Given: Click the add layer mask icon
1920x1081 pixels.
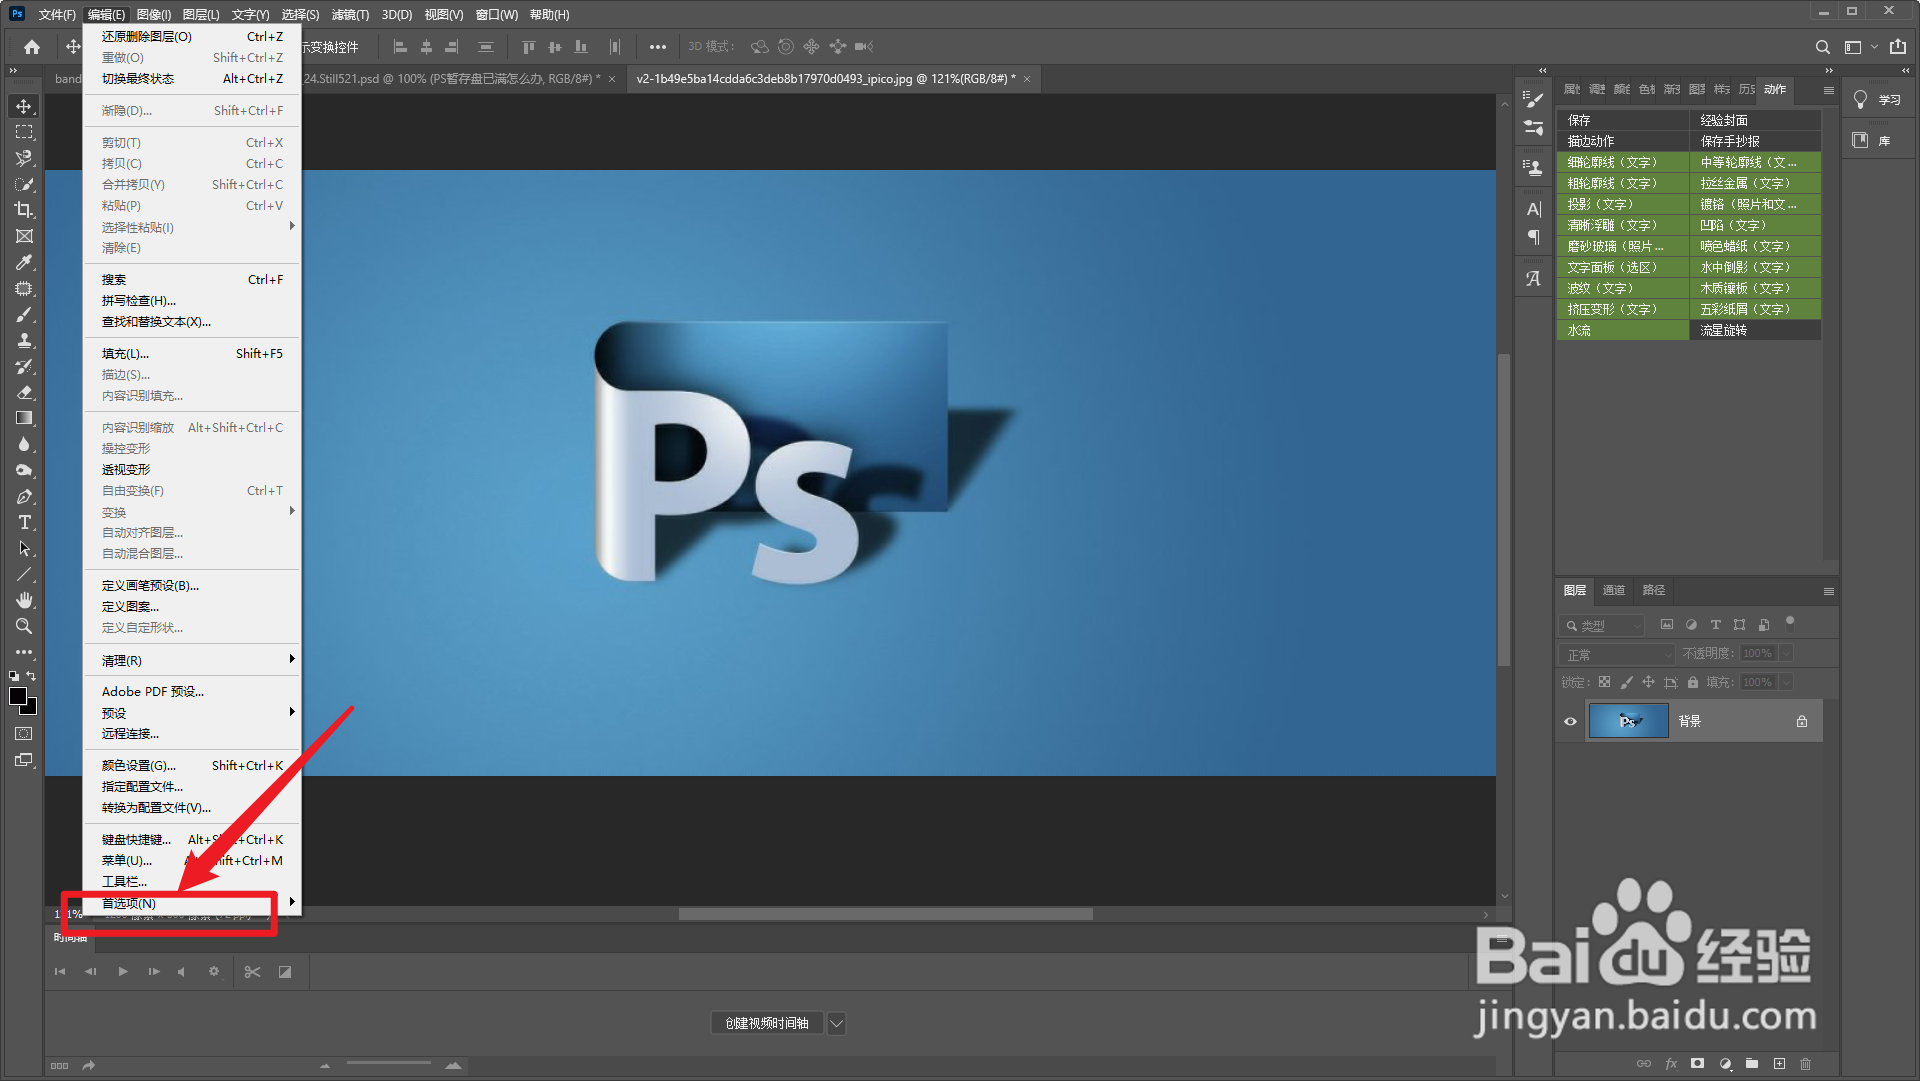Looking at the screenshot, I should point(1697,1064).
